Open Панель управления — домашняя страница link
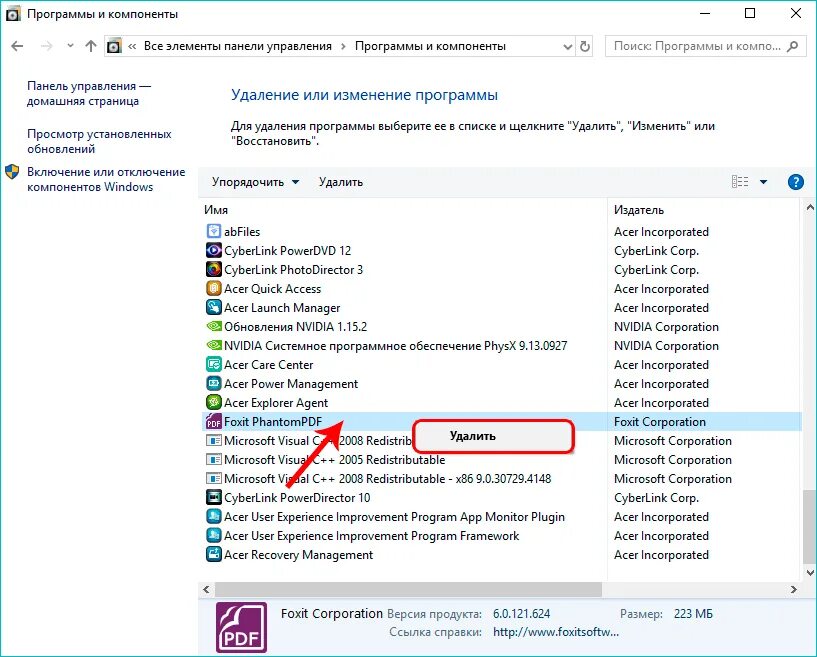The height and width of the screenshot is (657, 817). [x=89, y=93]
